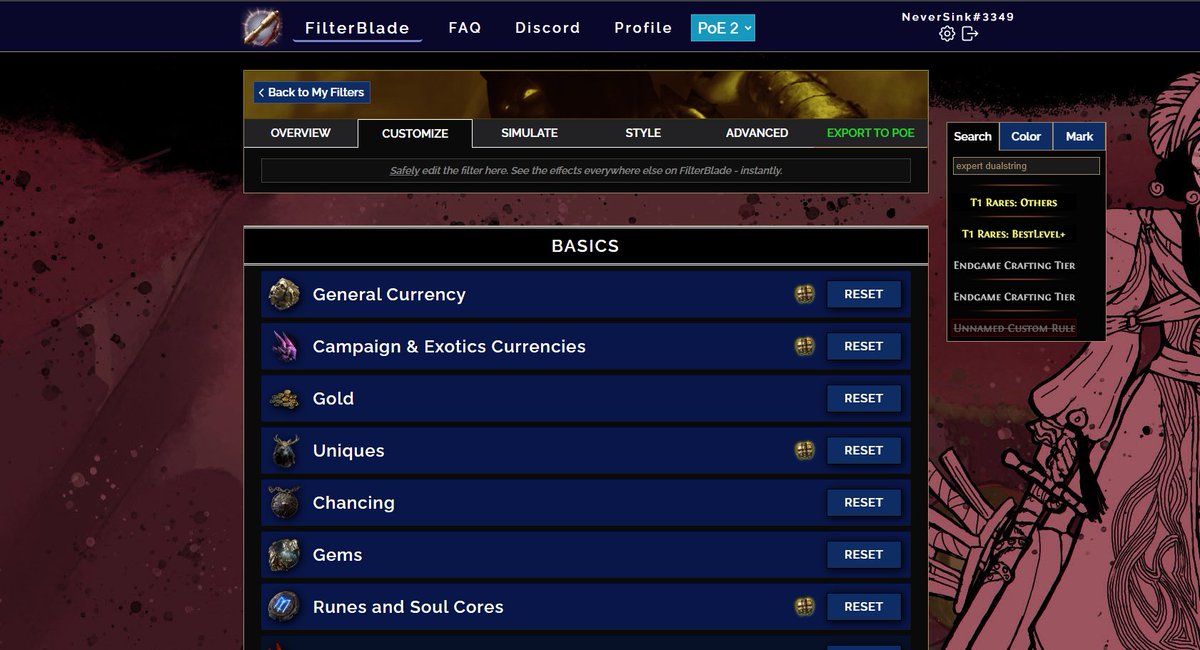Click the Runes and Soul Cores icon
1200x650 pixels.
point(285,606)
